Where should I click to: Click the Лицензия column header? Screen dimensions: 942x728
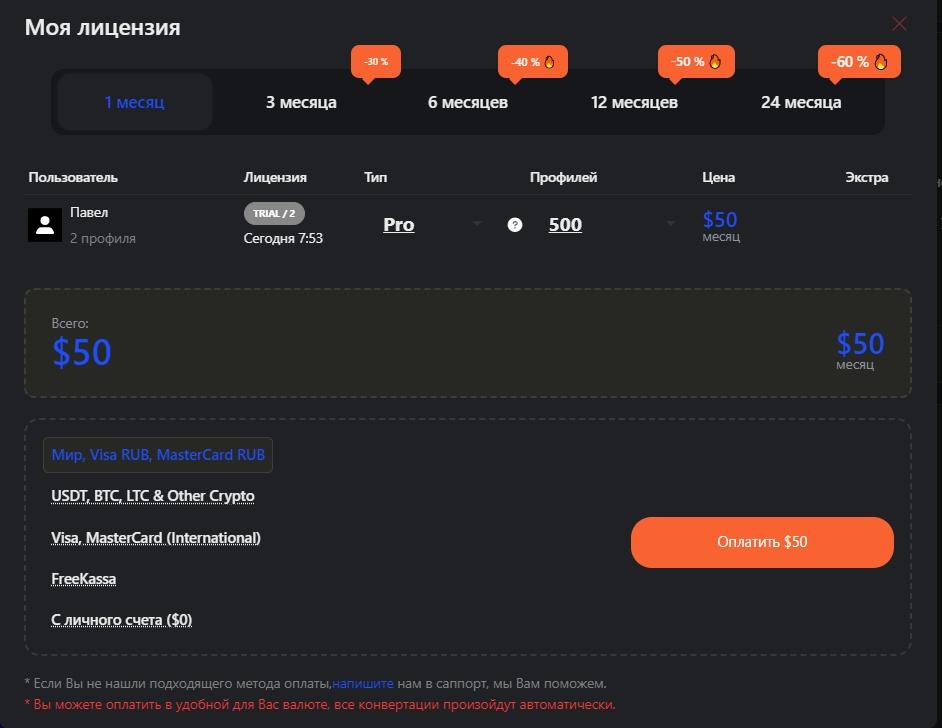click(275, 177)
